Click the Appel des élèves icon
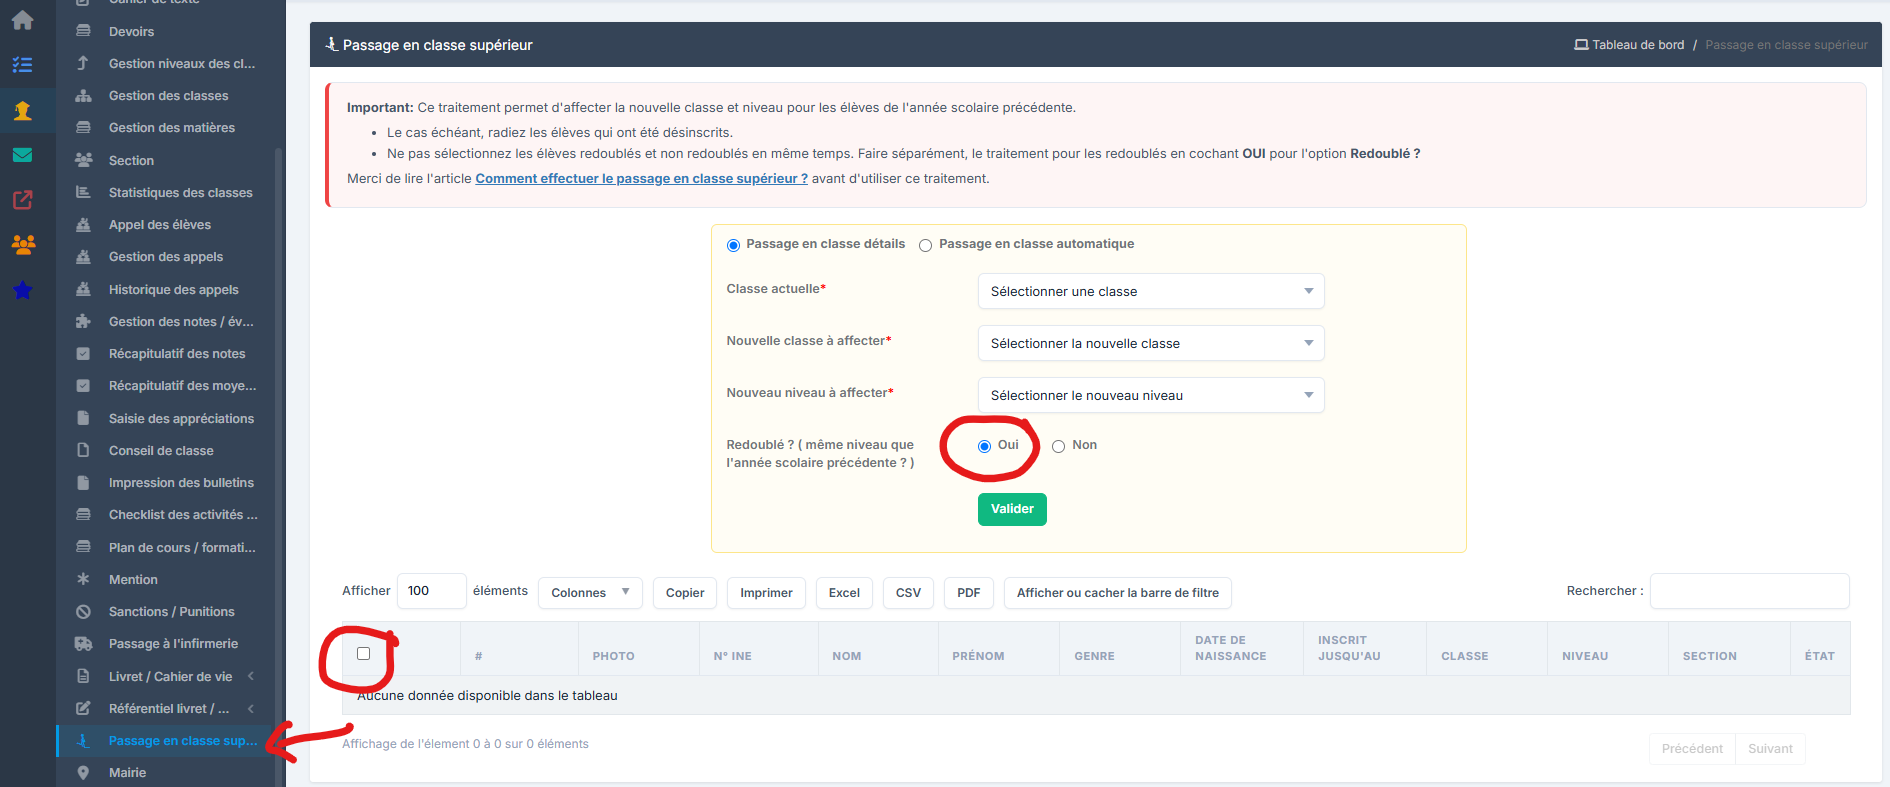The height and width of the screenshot is (787, 1890). pos(84,225)
